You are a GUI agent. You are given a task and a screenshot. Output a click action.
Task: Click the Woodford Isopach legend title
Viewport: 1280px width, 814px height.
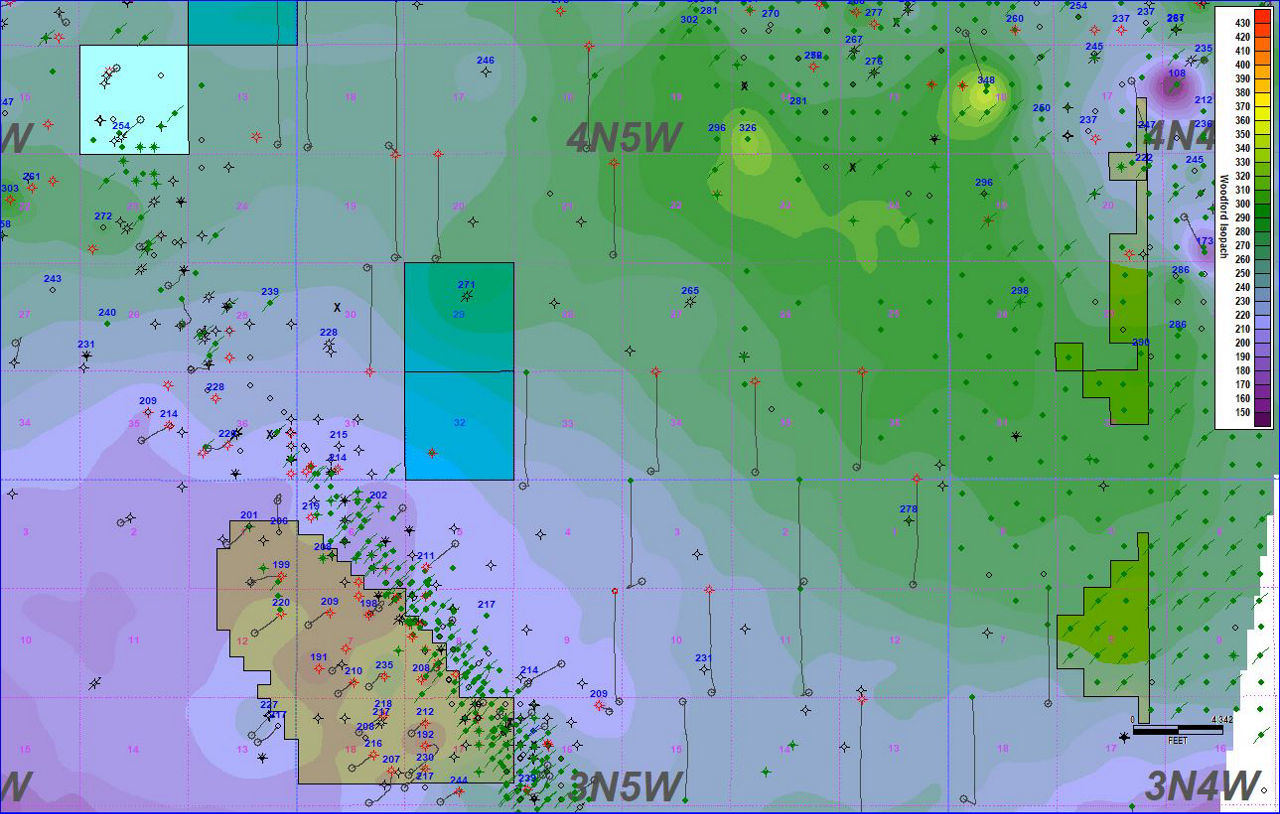(1223, 216)
